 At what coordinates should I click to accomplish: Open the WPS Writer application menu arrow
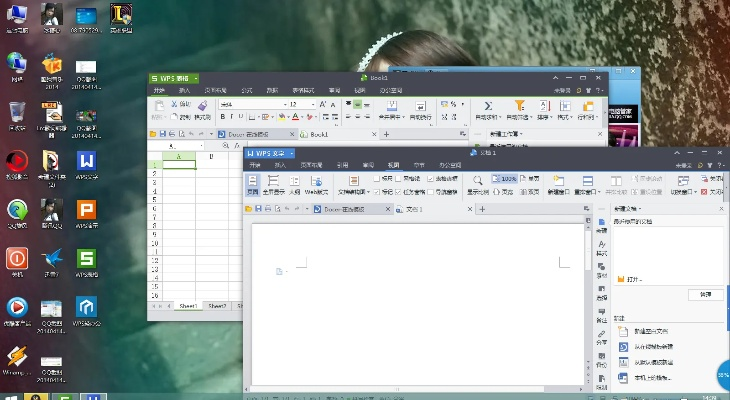click(292, 153)
